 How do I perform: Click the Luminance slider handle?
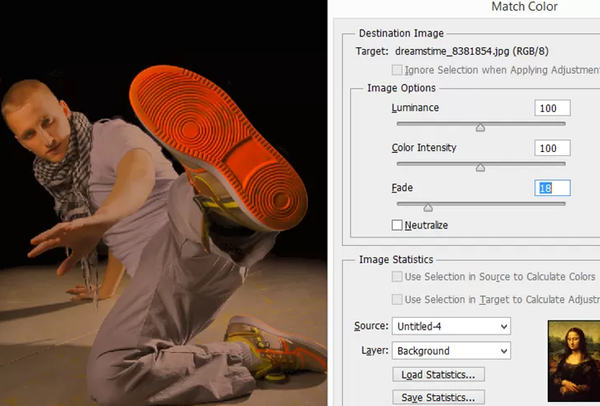coord(480,127)
